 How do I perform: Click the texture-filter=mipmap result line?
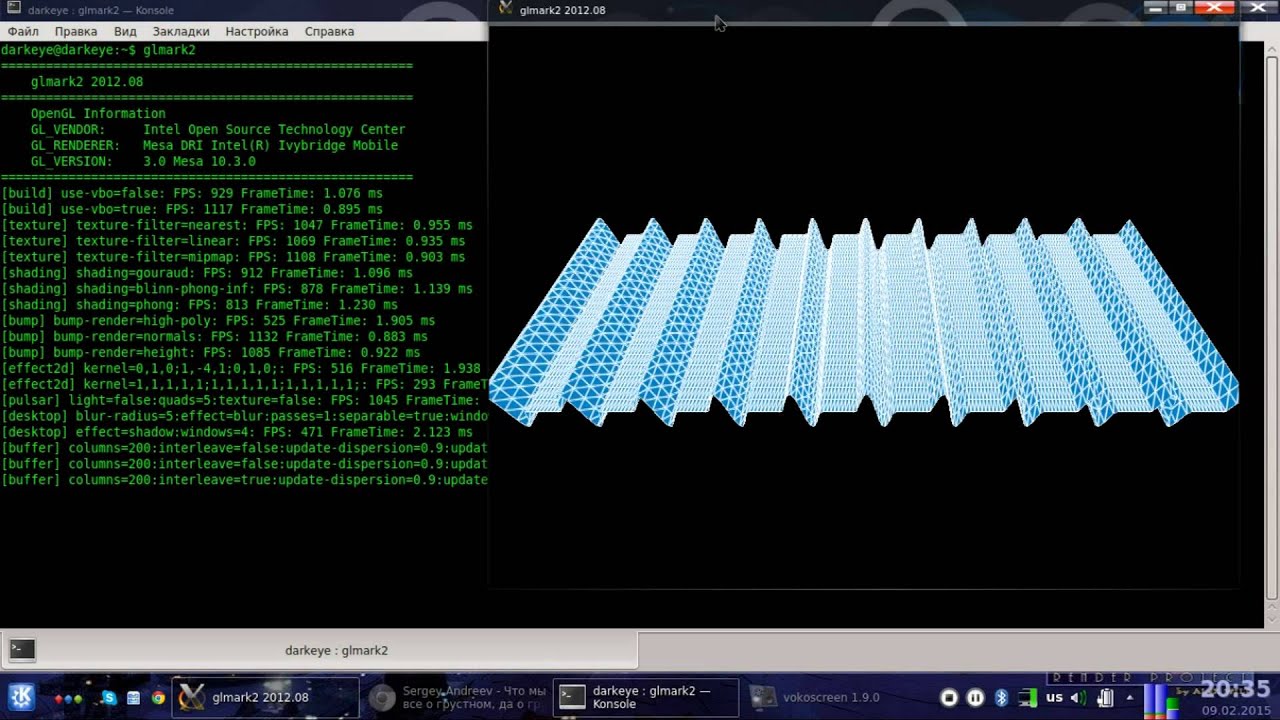click(233, 257)
